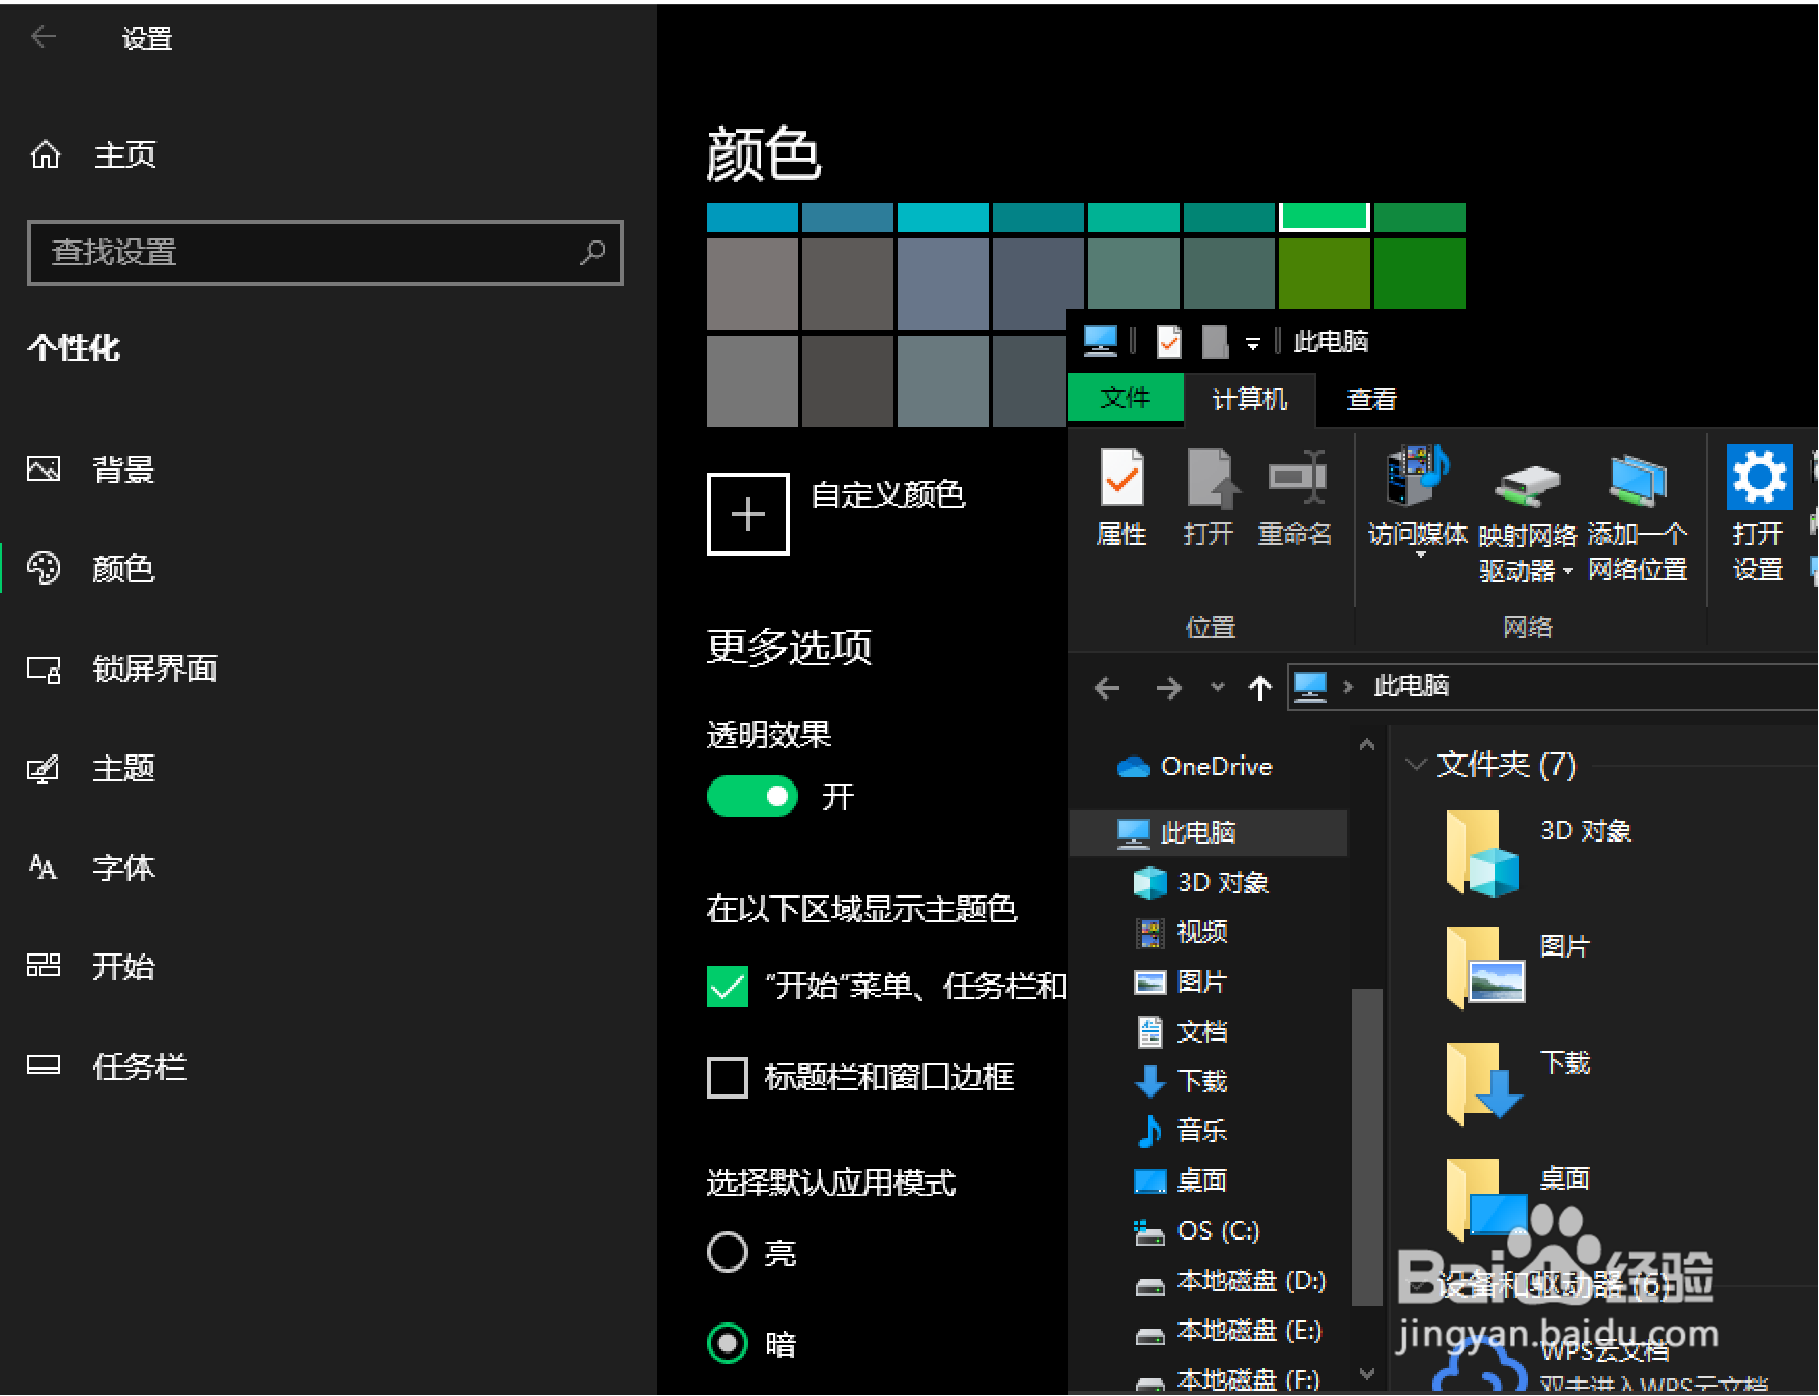
Task: Click the 自定义颜色 button
Action: point(748,513)
